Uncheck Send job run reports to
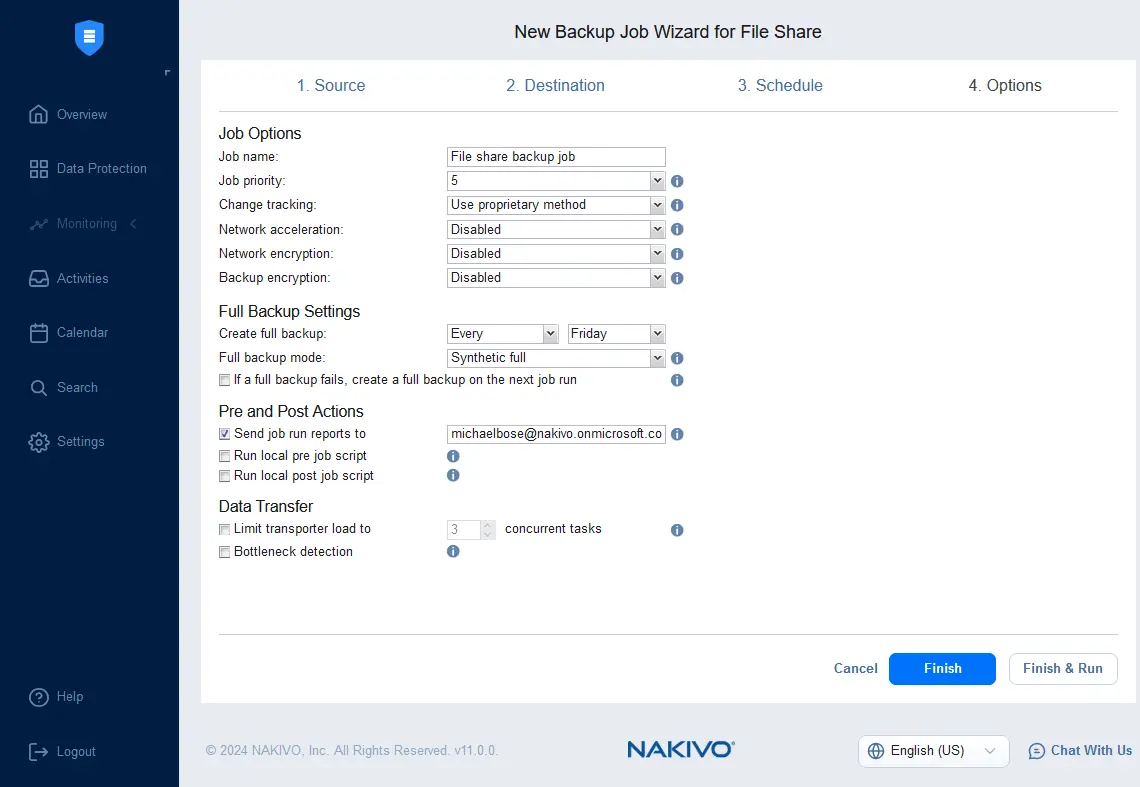The width and height of the screenshot is (1140, 787). point(225,434)
